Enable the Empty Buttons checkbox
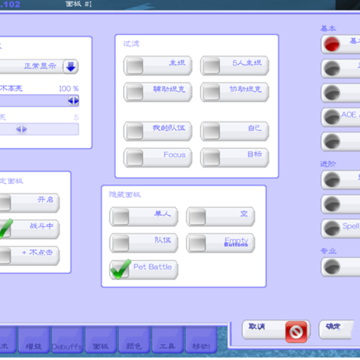 tap(197, 243)
